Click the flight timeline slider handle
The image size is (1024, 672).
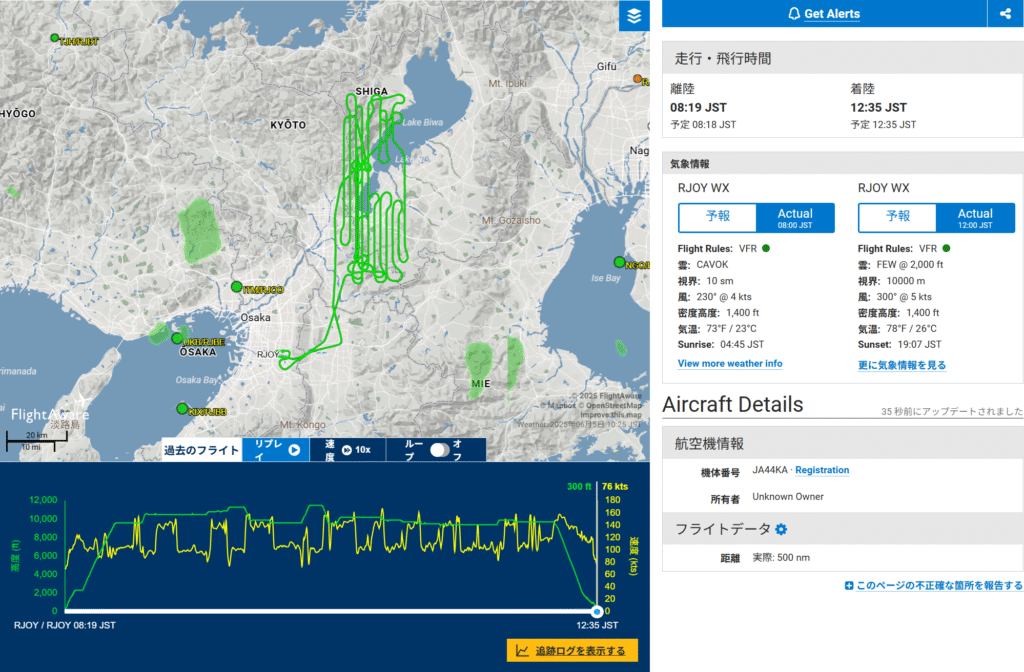tap(596, 611)
